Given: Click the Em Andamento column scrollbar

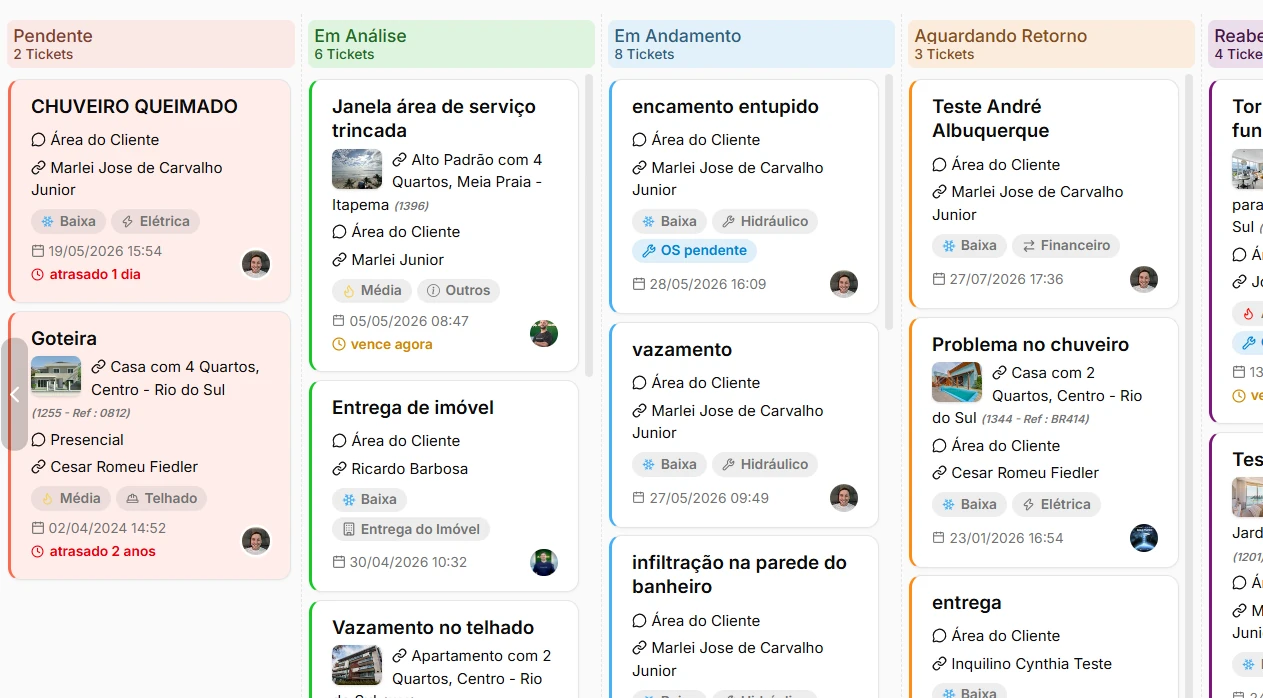Looking at the screenshot, I should click(x=889, y=202).
